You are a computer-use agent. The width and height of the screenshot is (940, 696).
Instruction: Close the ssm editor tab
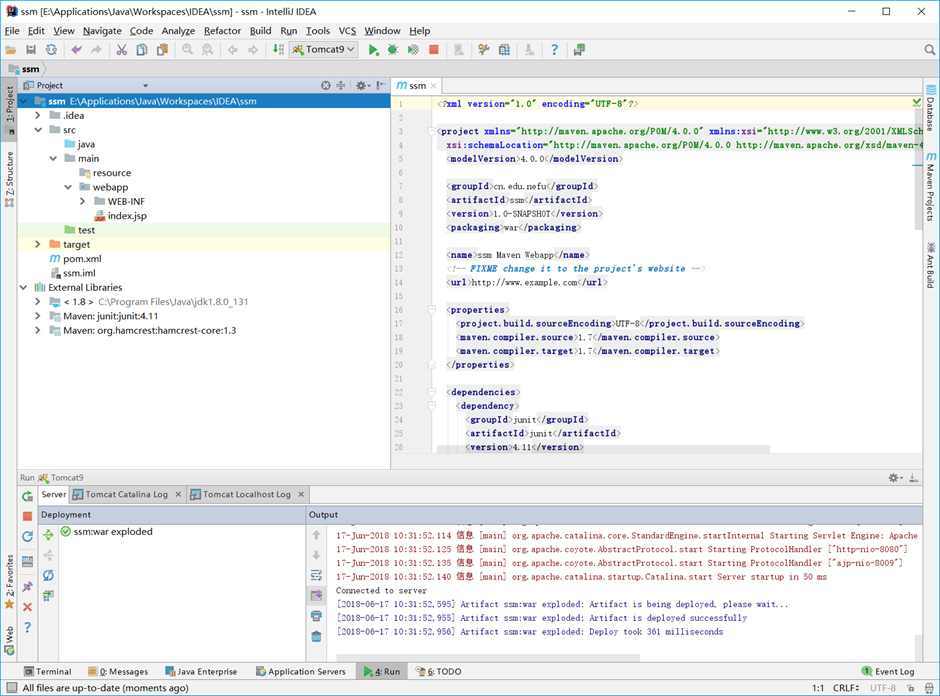point(433,86)
